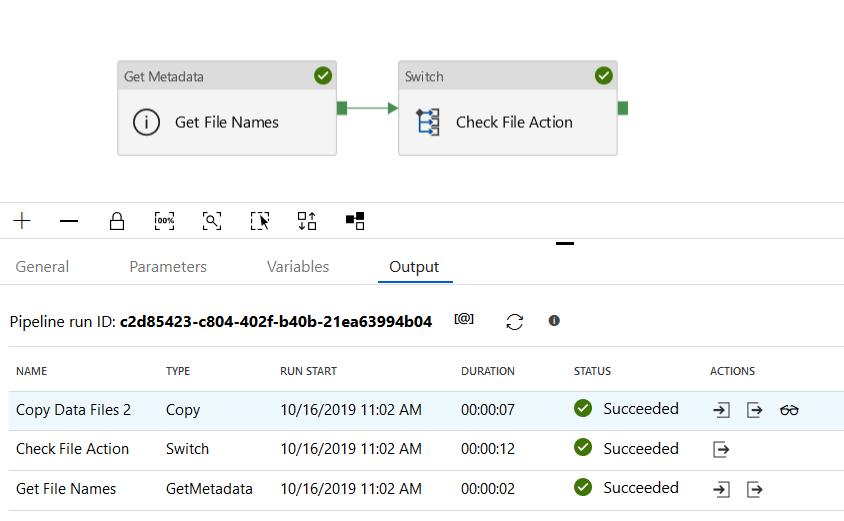Select the Check File Action switch node

[x=508, y=122]
